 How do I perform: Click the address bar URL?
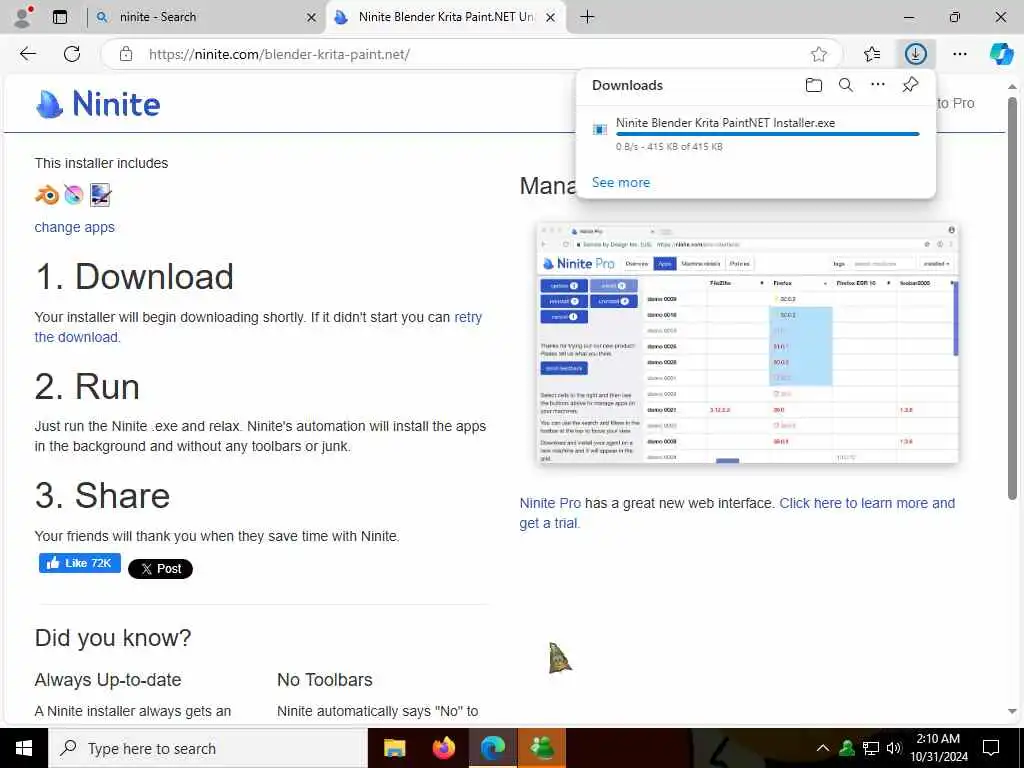(280, 54)
